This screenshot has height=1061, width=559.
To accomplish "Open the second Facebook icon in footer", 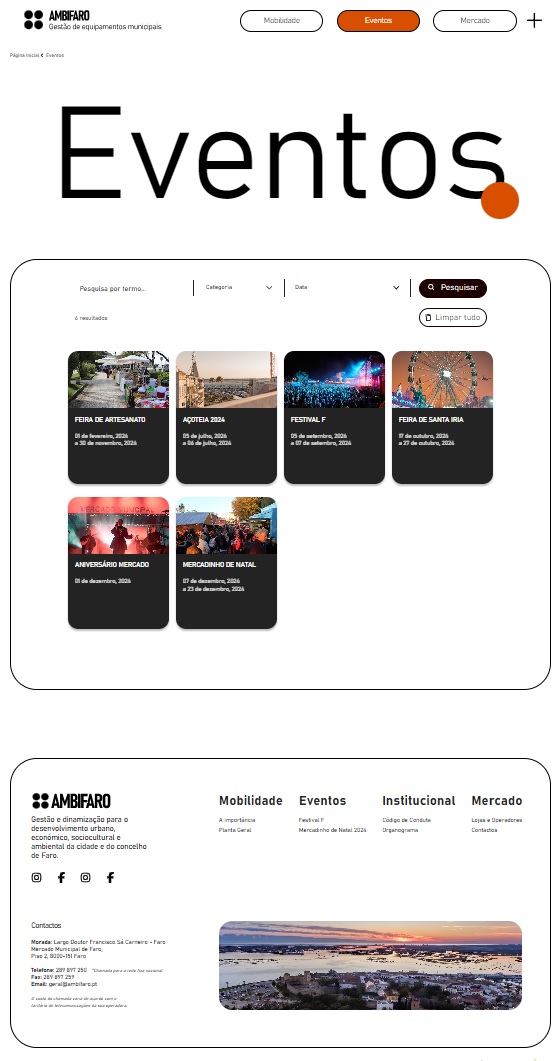I will point(110,878).
